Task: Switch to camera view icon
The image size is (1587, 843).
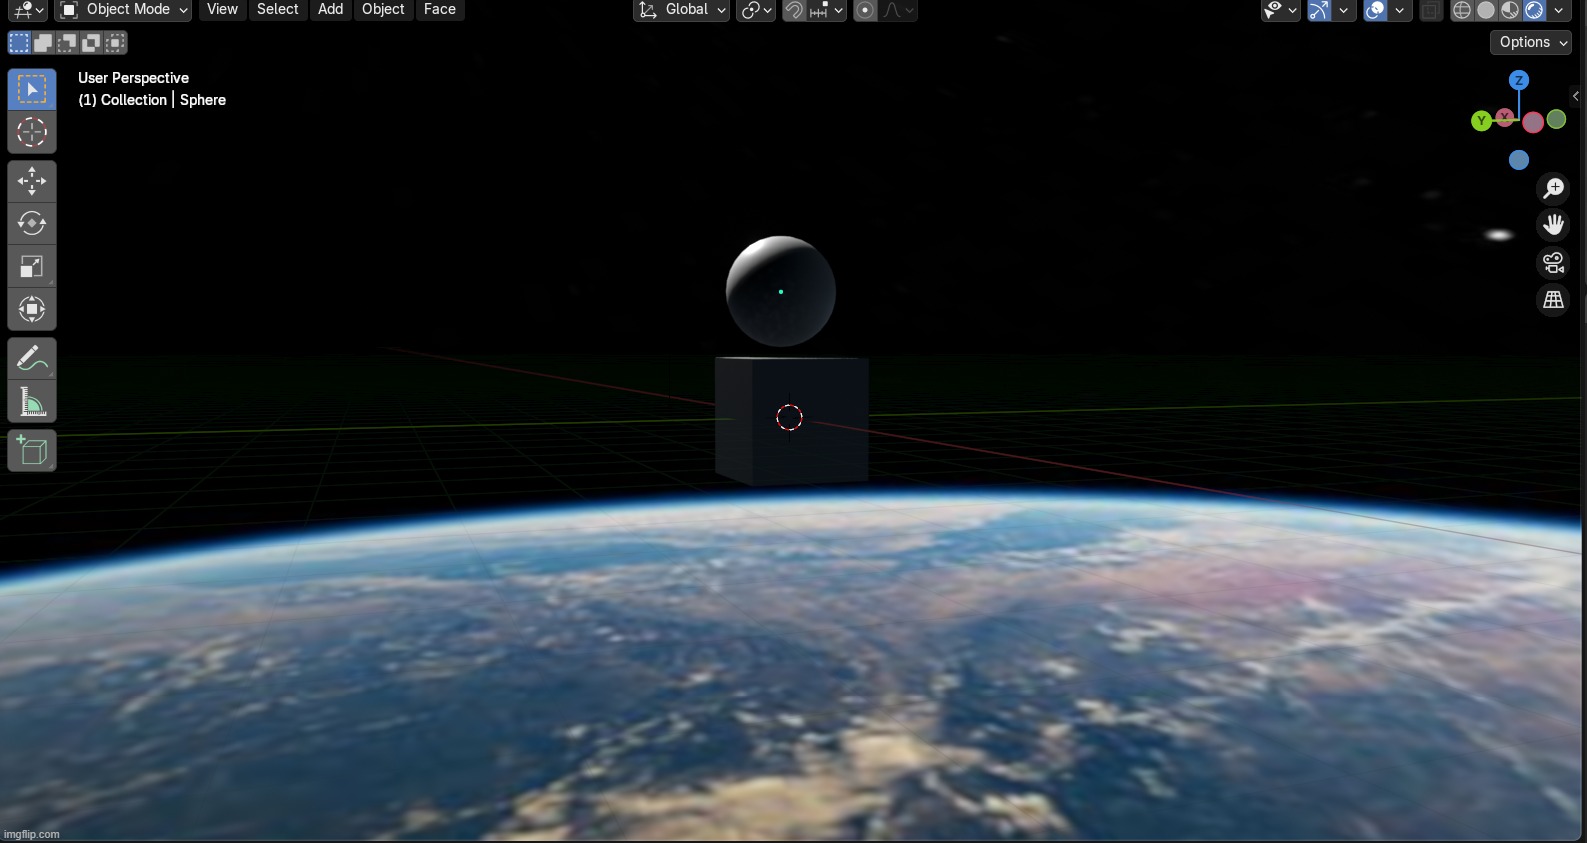Action: pyautogui.click(x=1553, y=263)
